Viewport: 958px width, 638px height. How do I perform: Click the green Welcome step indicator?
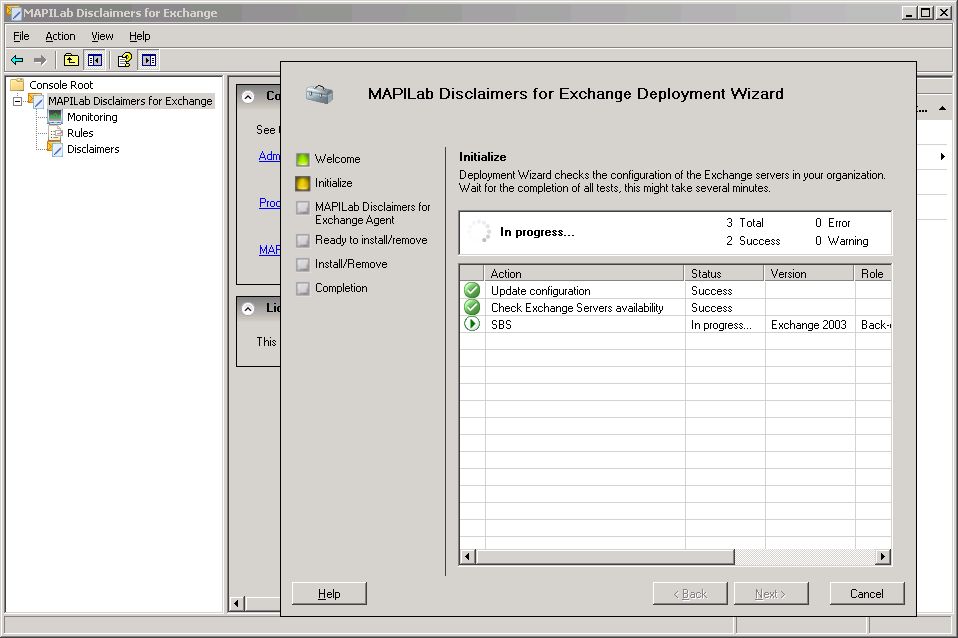(x=302, y=160)
